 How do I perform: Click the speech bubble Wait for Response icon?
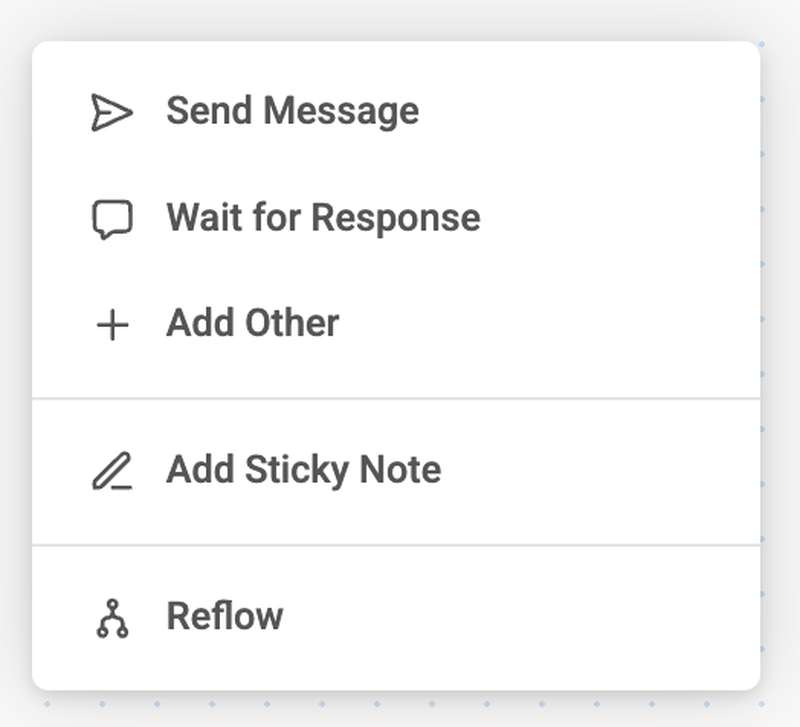[x=111, y=219]
